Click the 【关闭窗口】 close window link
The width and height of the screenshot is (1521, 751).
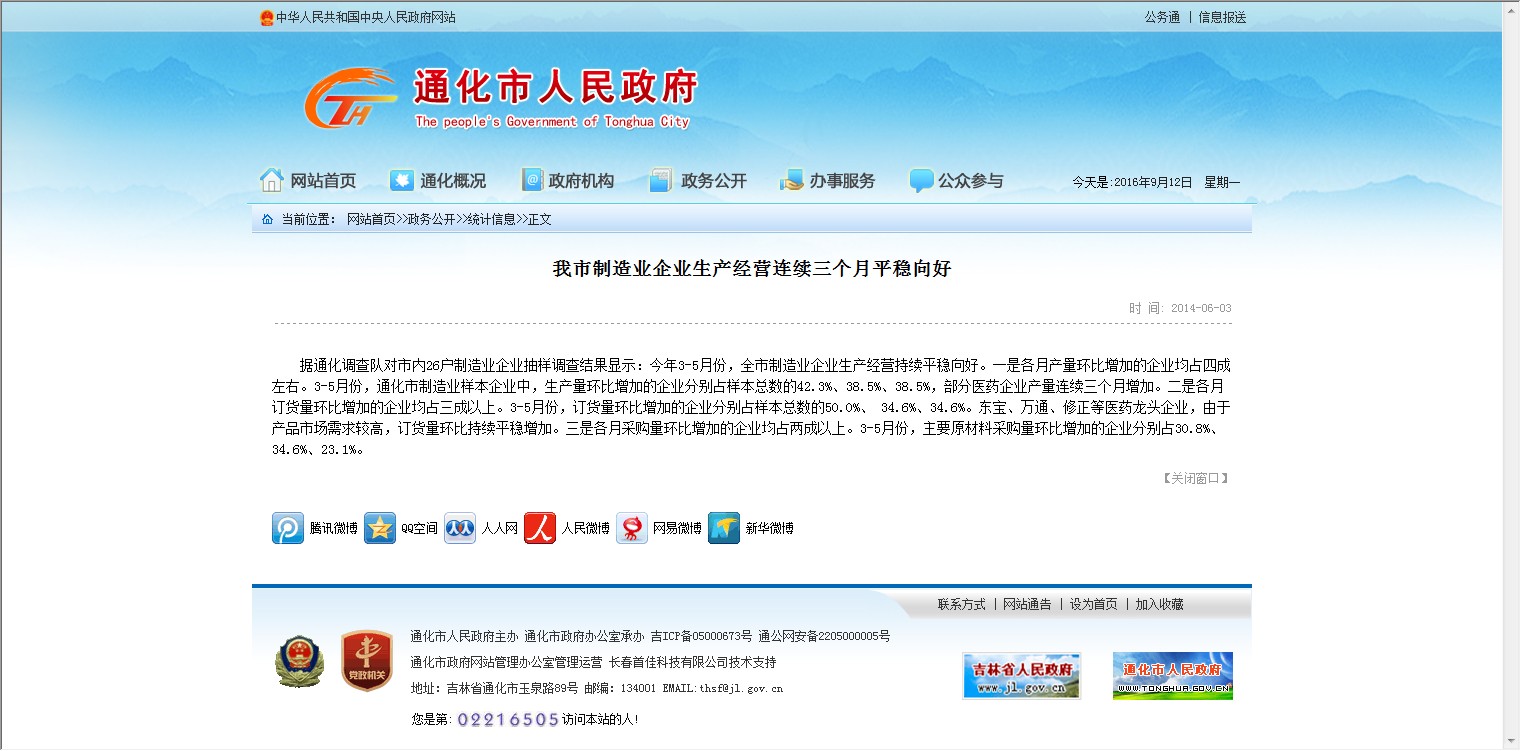(x=1195, y=478)
